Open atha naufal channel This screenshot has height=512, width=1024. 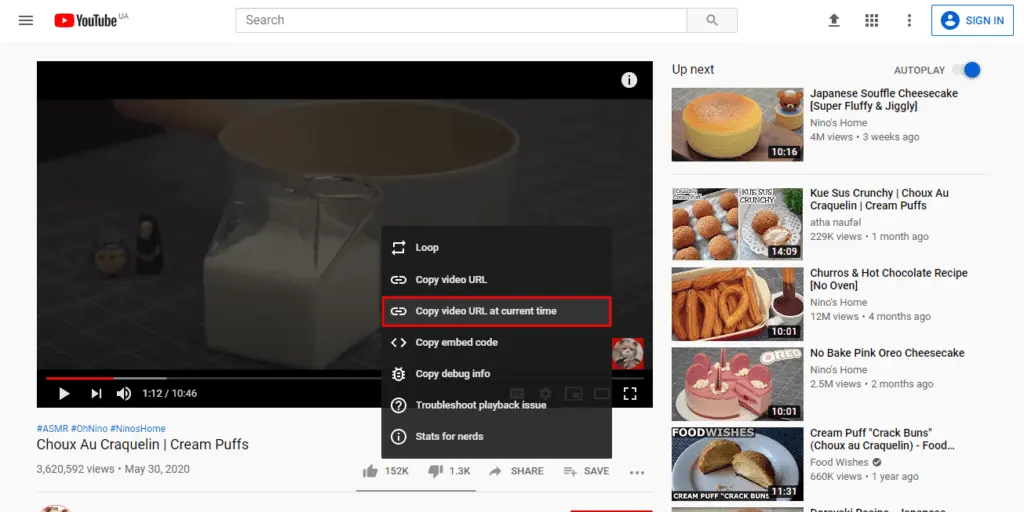(836, 222)
